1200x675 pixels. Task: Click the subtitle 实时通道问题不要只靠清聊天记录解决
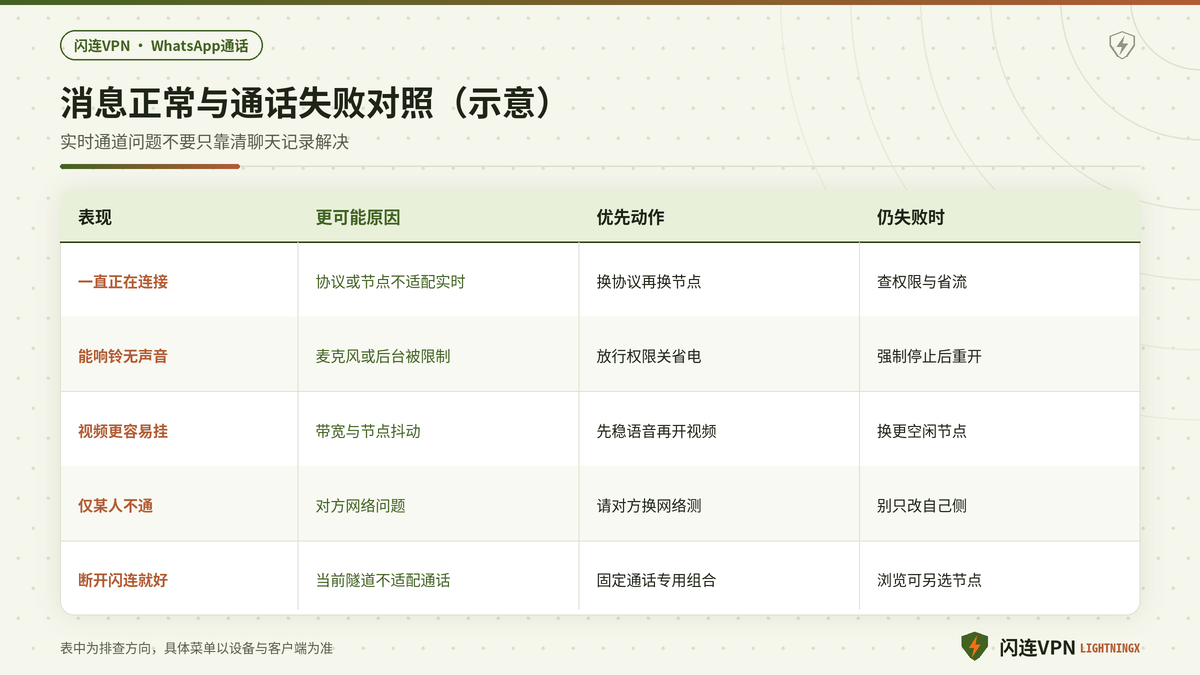pyautogui.click(x=204, y=142)
